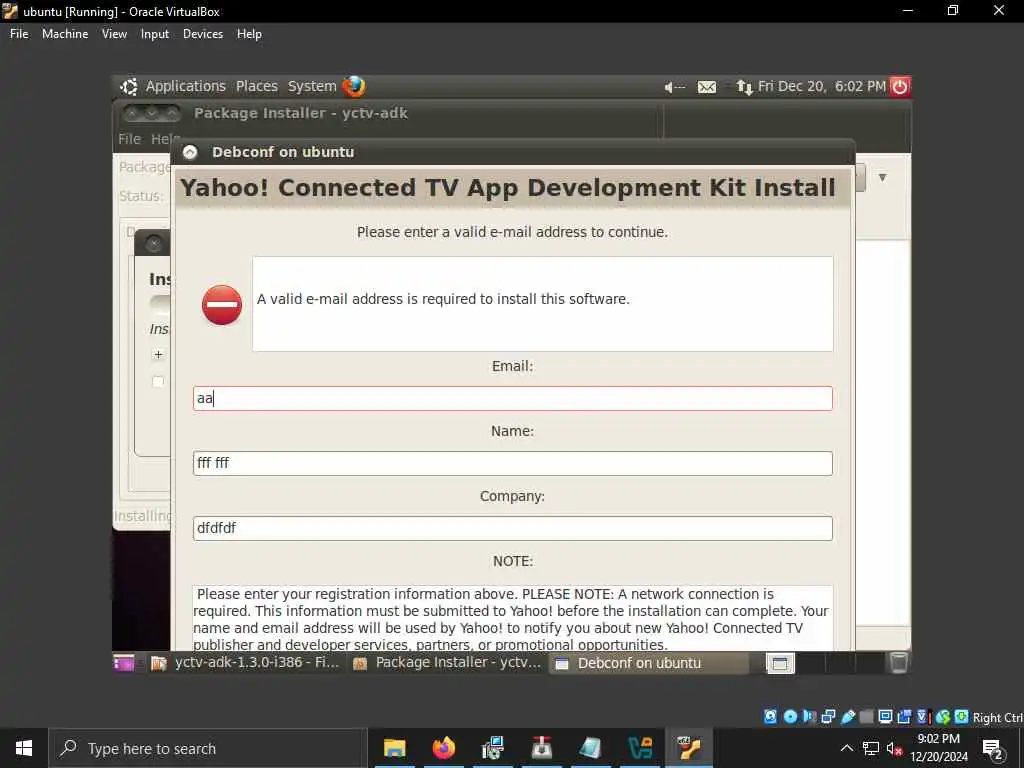Launch Firefox from the Ubuntu top panel

coord(354,86)
